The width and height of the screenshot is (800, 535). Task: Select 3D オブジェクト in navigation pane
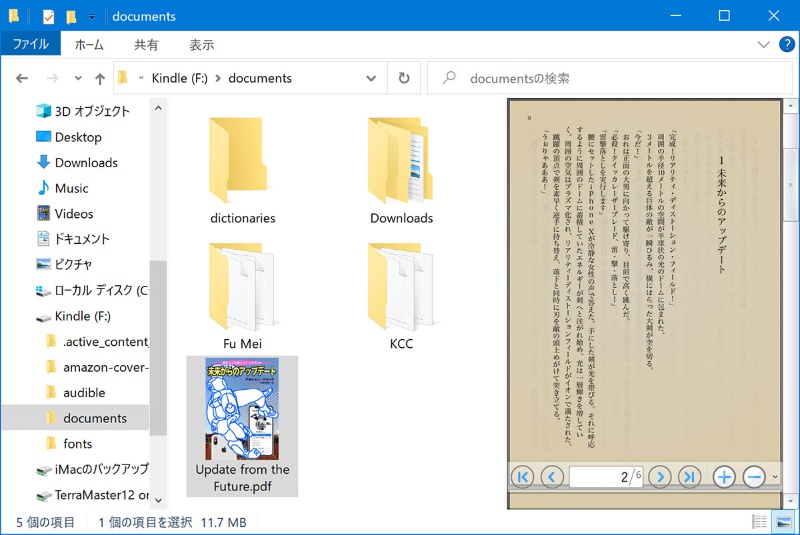[83, 111]
